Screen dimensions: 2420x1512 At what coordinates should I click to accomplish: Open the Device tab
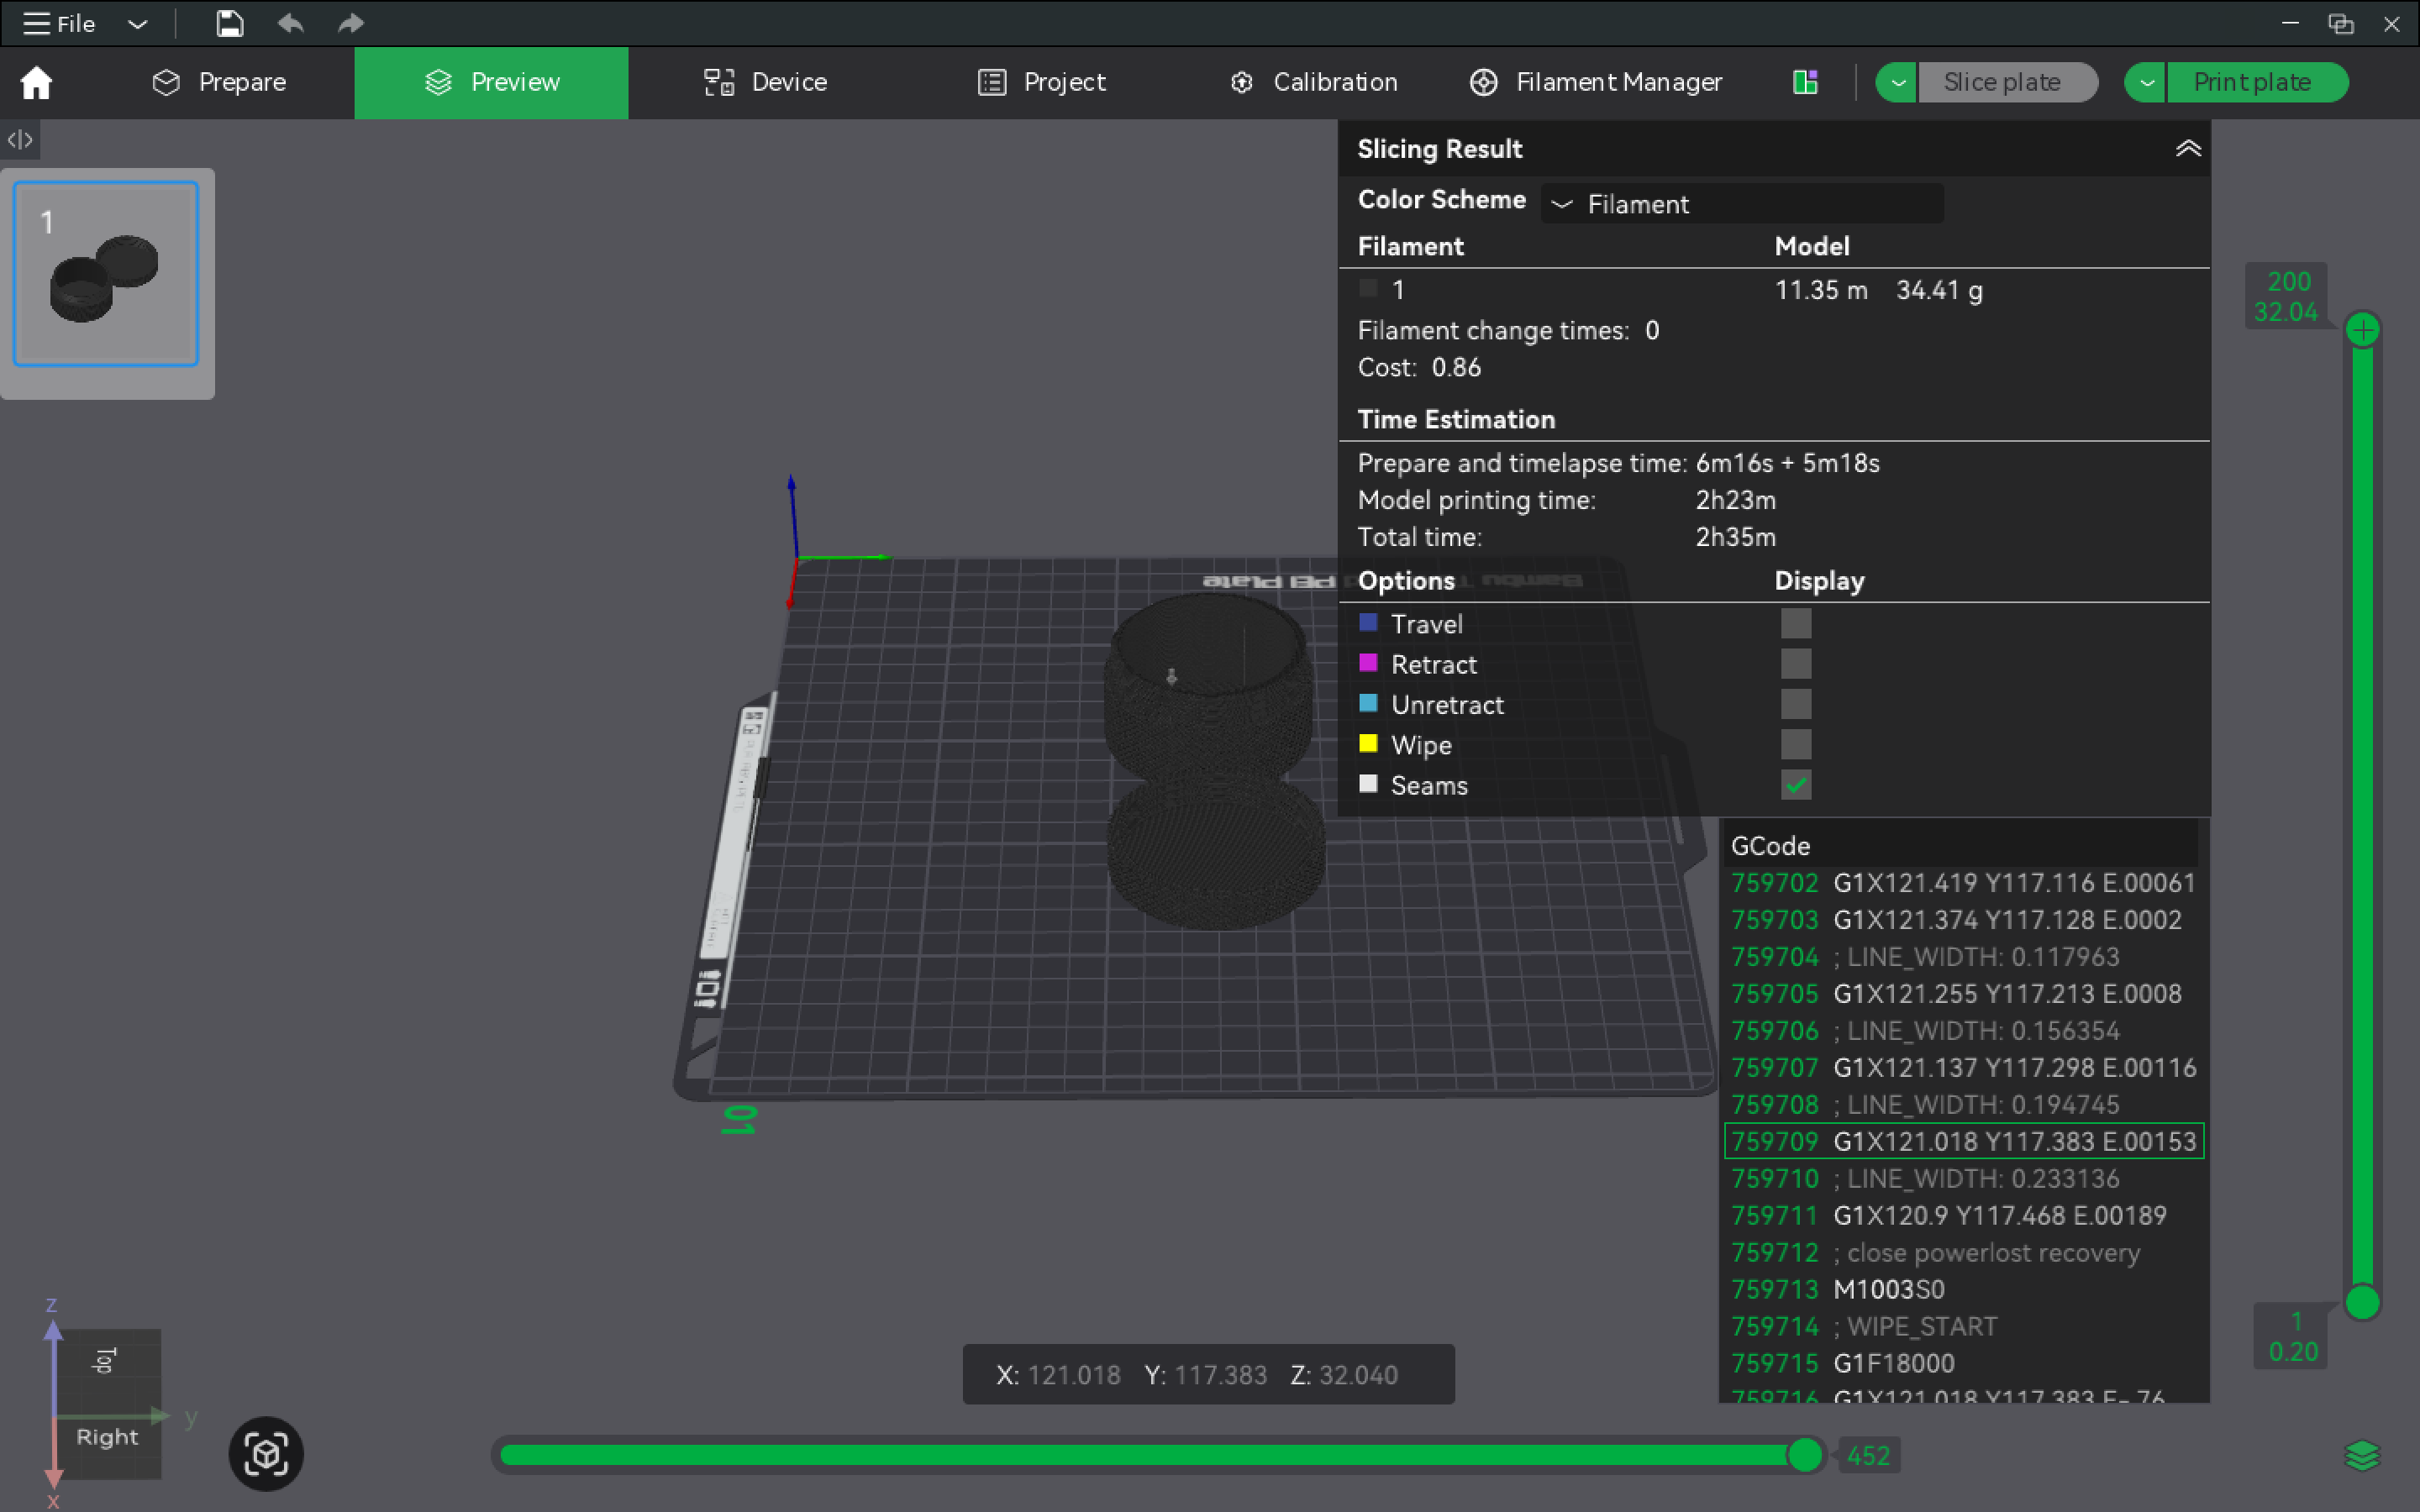point(765,82)
